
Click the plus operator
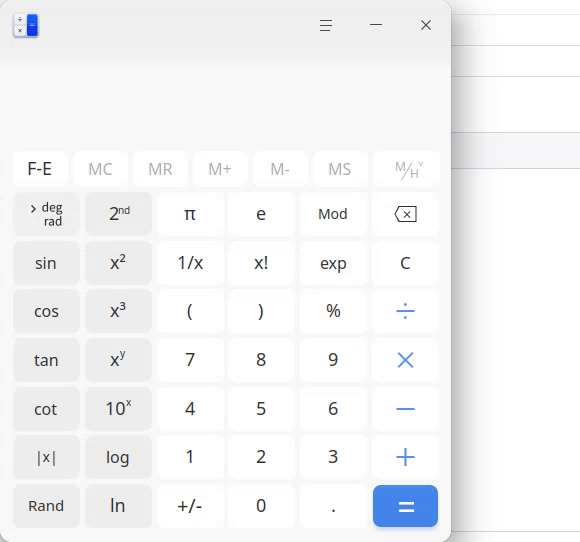[405, 457]
